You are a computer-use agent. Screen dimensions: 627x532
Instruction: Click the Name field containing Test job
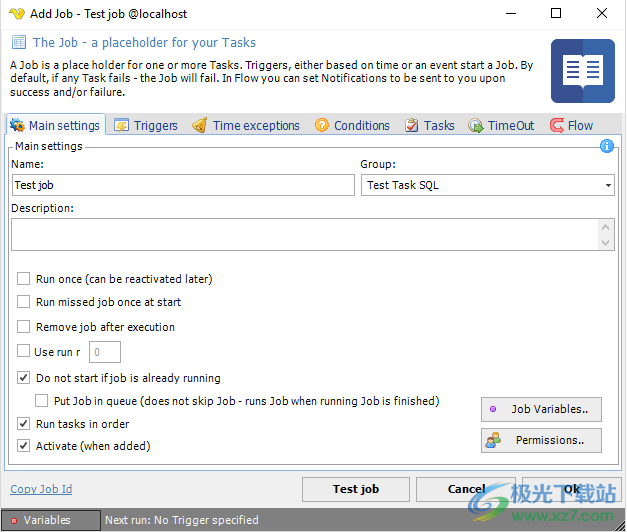pos(183,185)
